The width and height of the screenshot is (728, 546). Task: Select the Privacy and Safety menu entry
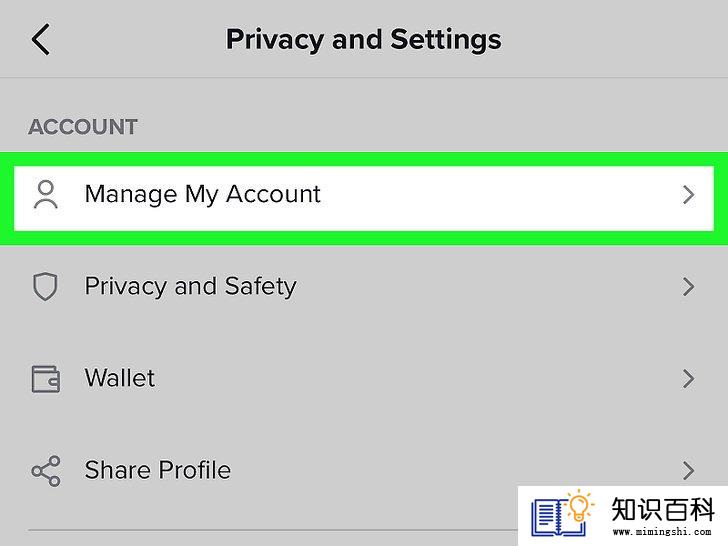click(364, 286)
